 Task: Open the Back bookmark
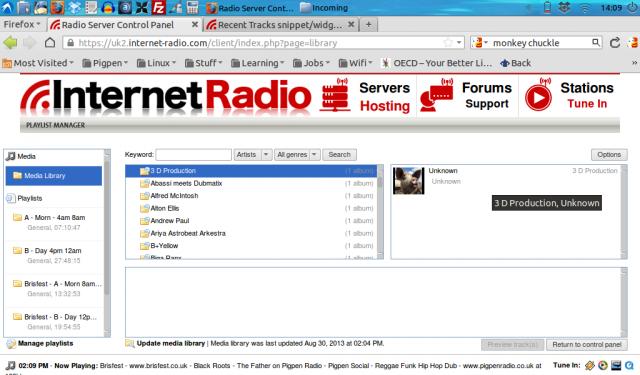click(516, 63)
